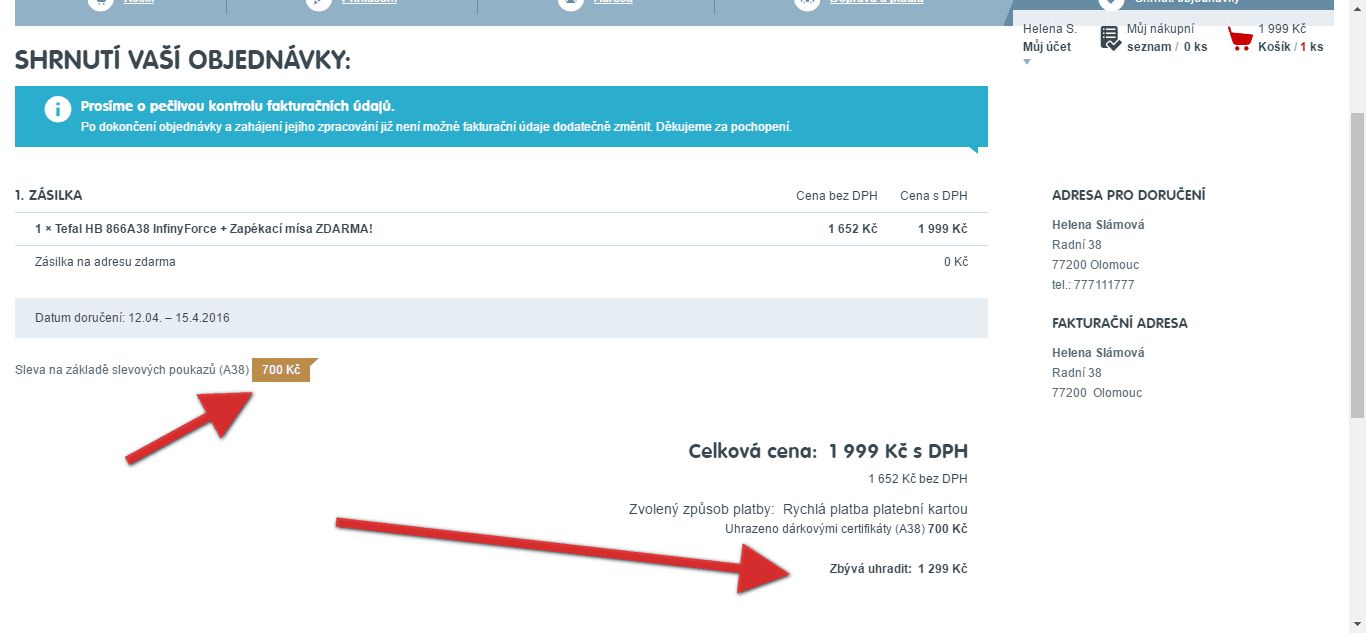This screenshot has height=633, width=1366.
Task: Click the vertical scrollbar thumb
Action: [x=1357, y=265]
